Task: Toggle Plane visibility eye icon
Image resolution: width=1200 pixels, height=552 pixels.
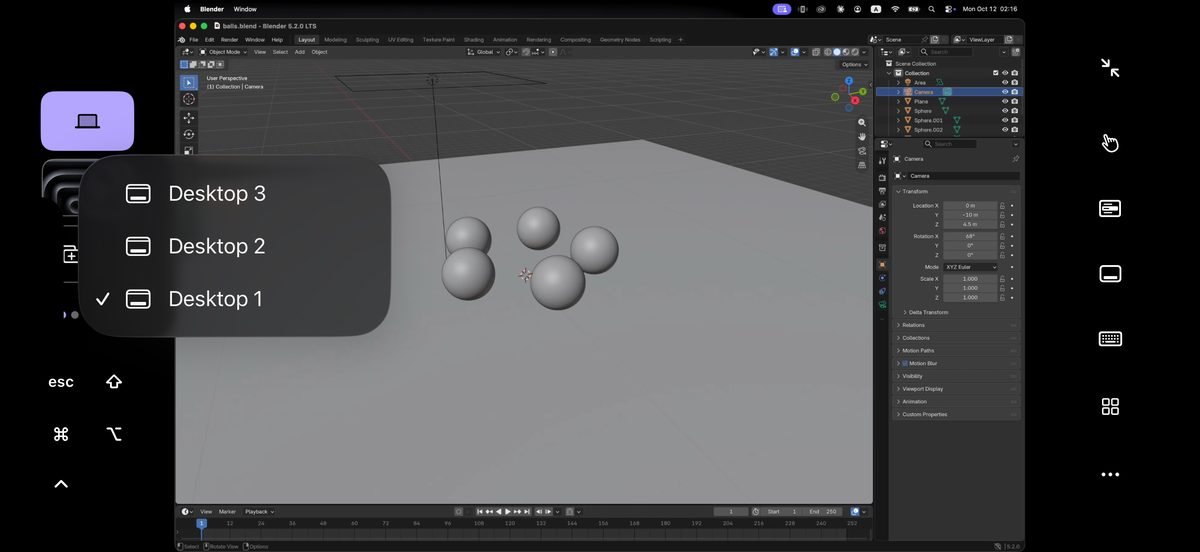Action: tap(1005, 102)
